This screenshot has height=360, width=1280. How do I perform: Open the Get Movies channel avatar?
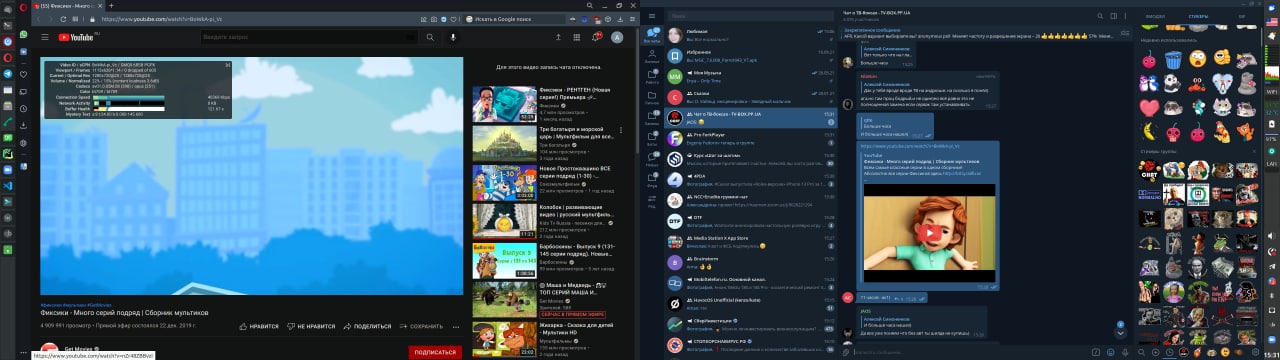pyautogui.click(x=50, y=350)
